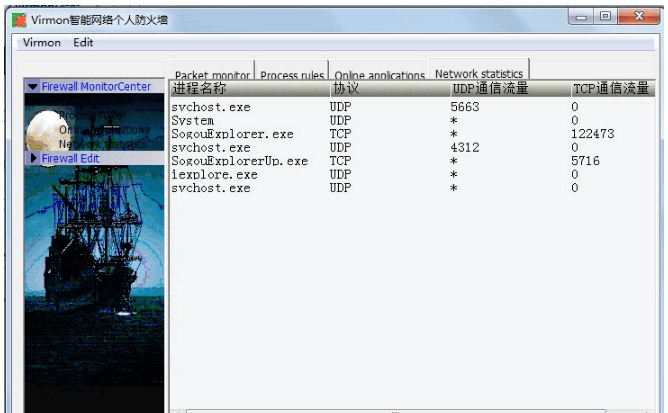Click the TCP traffic value 5716
Image resolution: width=668 pixels, height=413 pixels.
click(585, 161)
